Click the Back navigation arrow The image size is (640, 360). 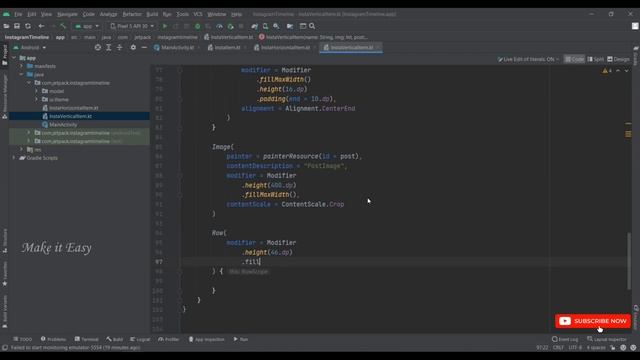tap(41, 26)
